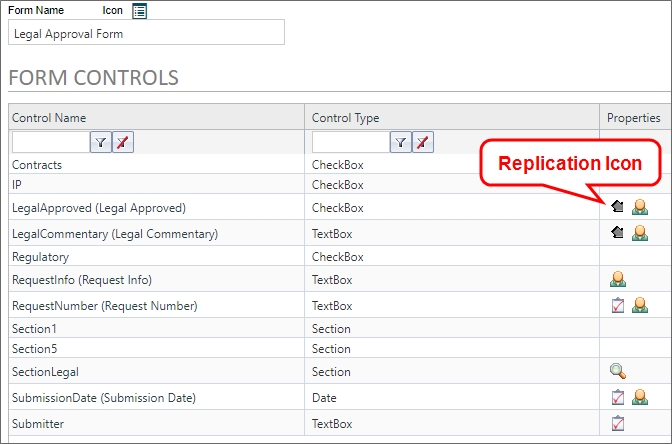Click the user icon in SubmissionDate row
The width and height of the screenshot is (672, 444).
pos(639,397)
